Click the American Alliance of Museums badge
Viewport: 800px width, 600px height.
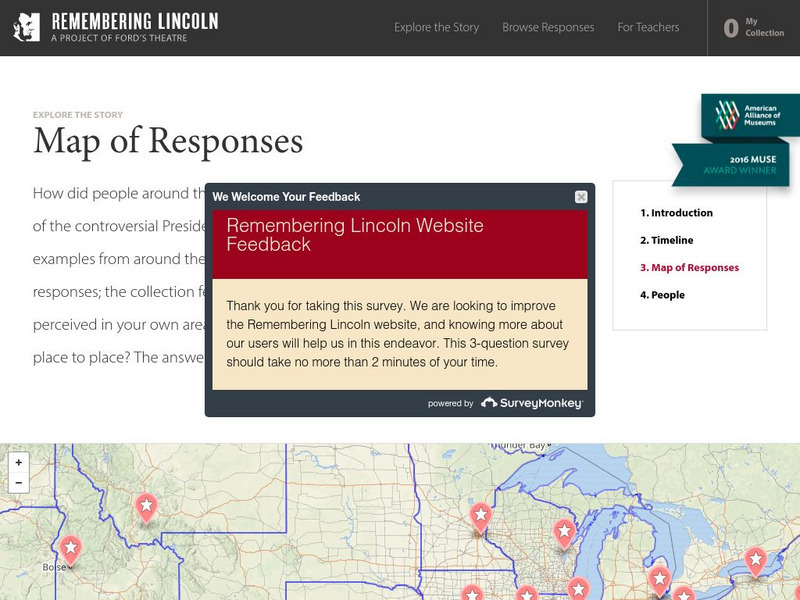(x=750, y=115)
